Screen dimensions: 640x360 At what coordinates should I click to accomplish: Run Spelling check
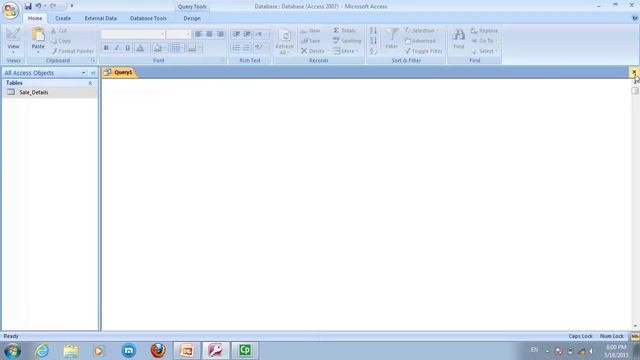347,41
